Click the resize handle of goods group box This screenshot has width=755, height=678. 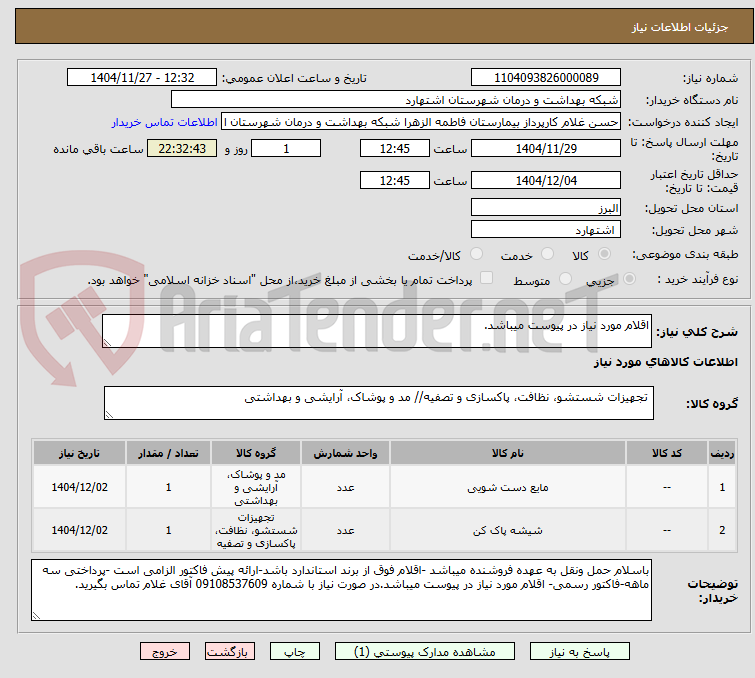(109, 415)
